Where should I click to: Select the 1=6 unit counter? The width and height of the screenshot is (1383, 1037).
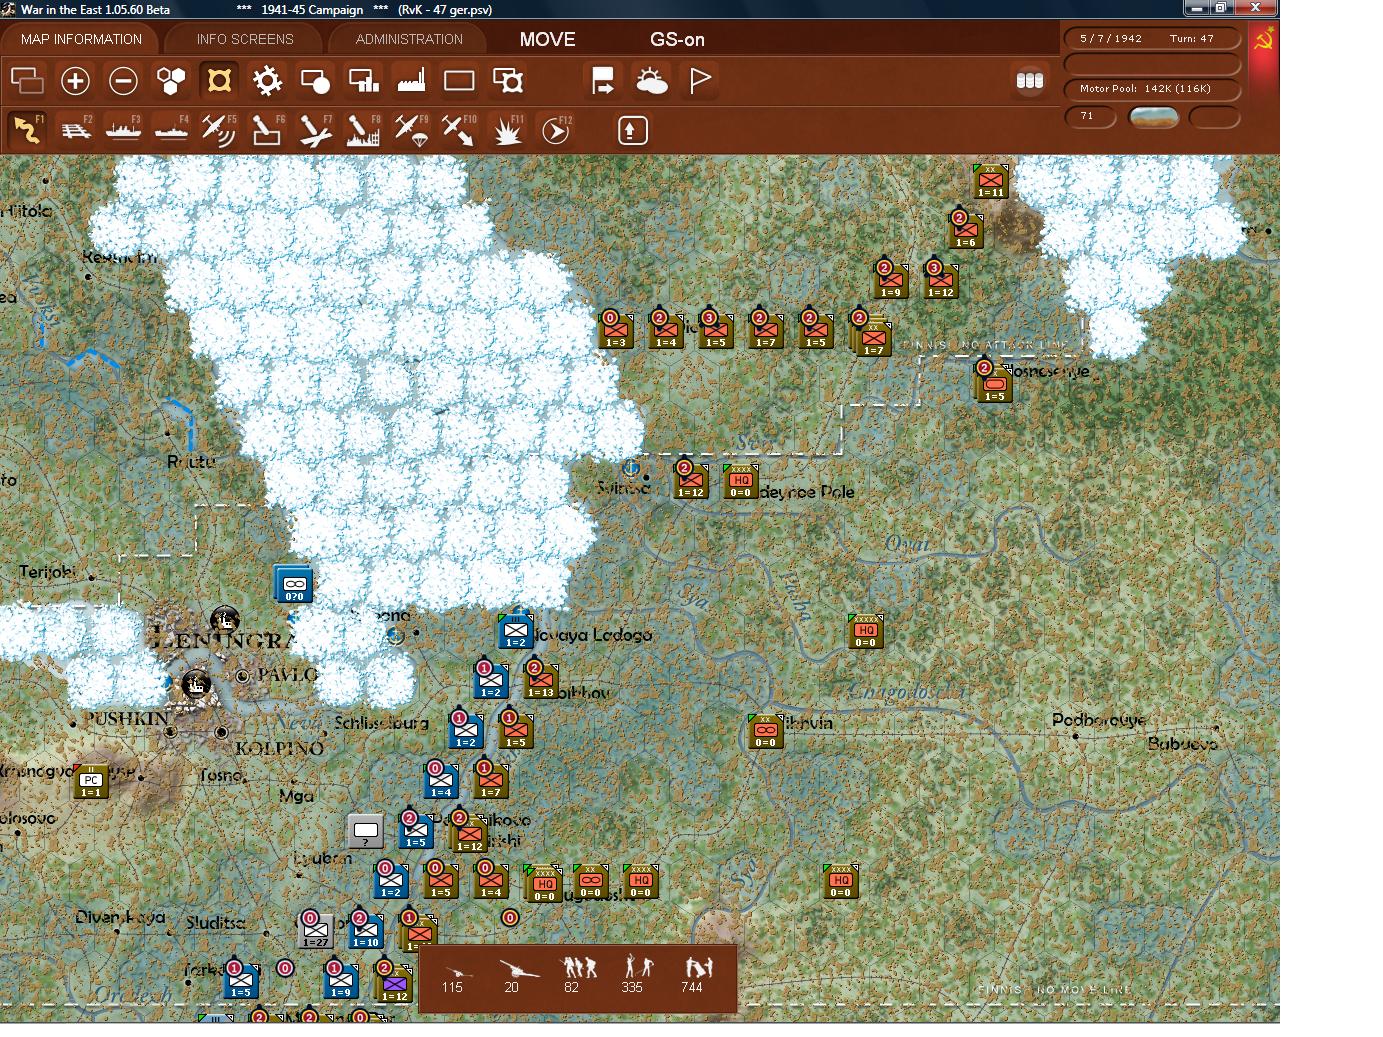tap(965, 232)
